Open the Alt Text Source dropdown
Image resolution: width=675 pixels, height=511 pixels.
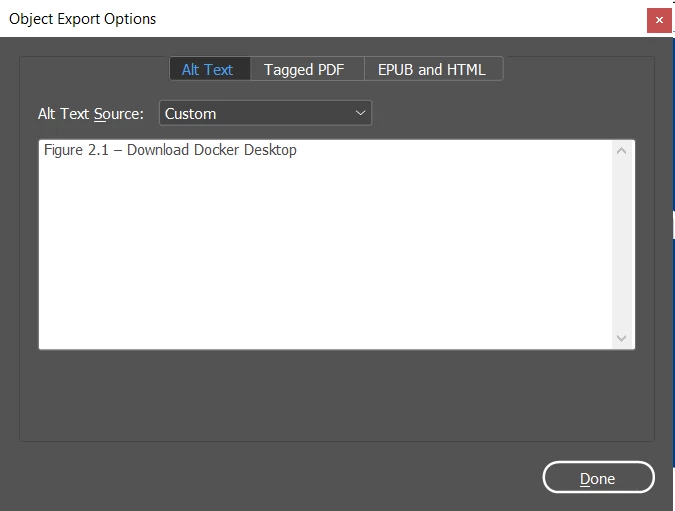pyautogui.click(x=266, y=113)
